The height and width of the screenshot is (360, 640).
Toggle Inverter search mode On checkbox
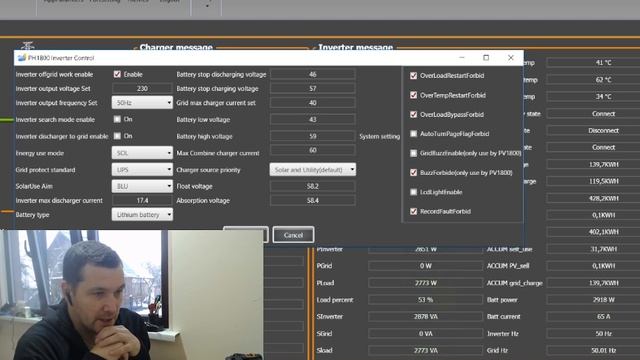(117, 119)
